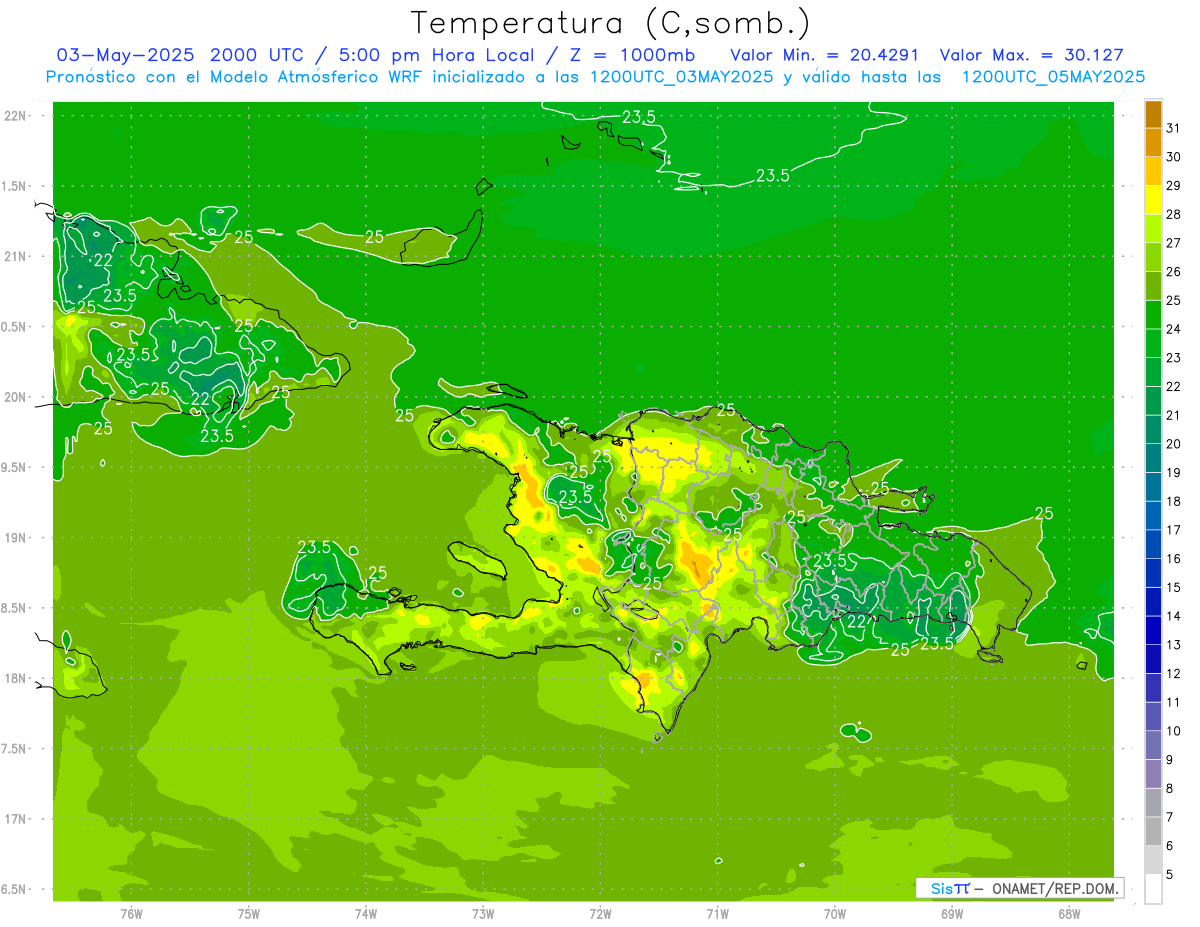Click the green legend swatch between 23 and 24
This screenshot has height=927, width=1200.
(x=1153, y=344)
